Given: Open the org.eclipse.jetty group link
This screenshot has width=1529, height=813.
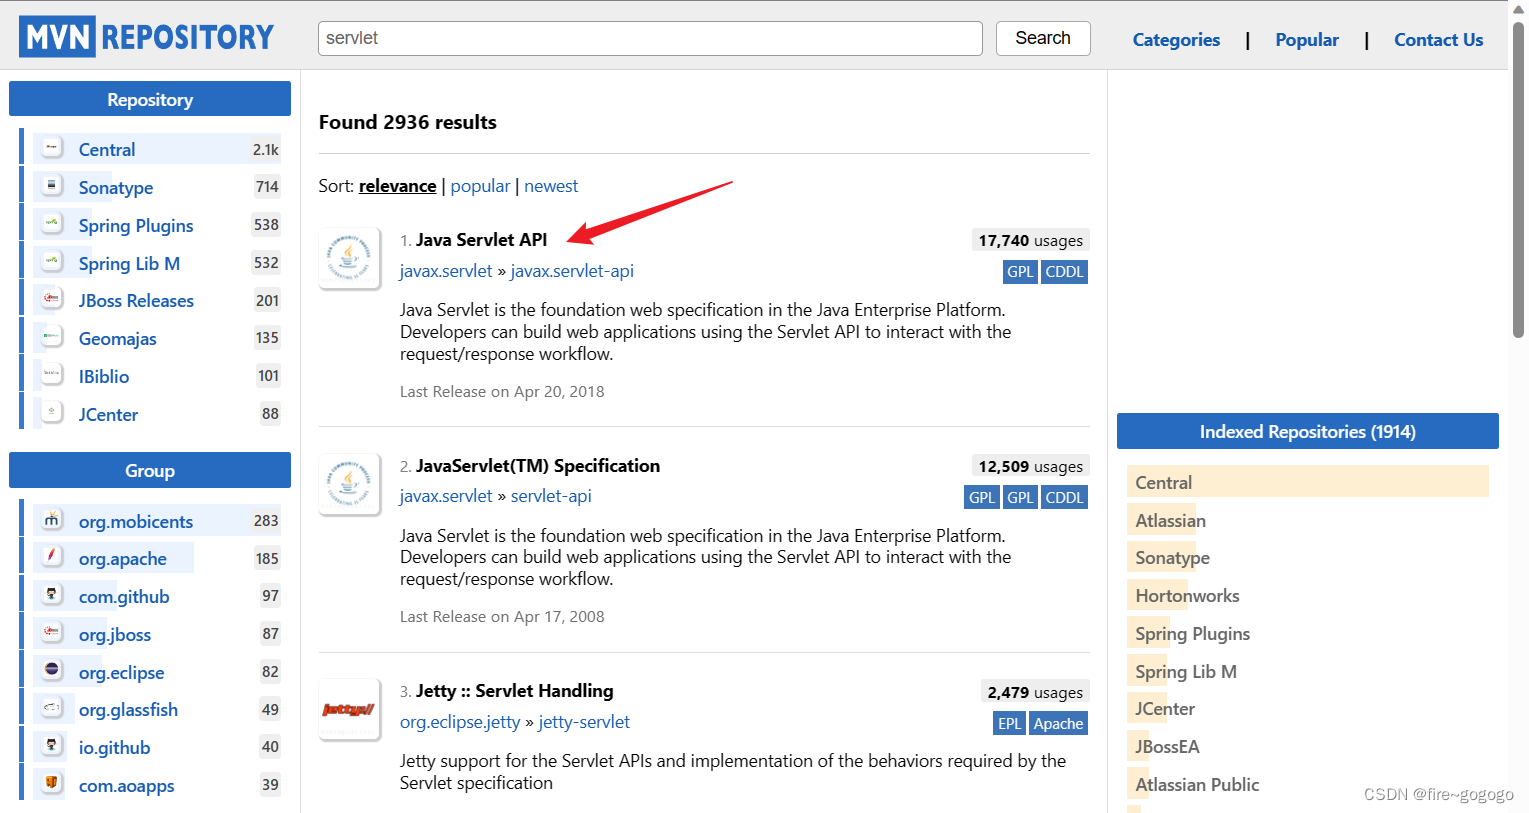Looking at the screenshot, I should pos(460,722).
